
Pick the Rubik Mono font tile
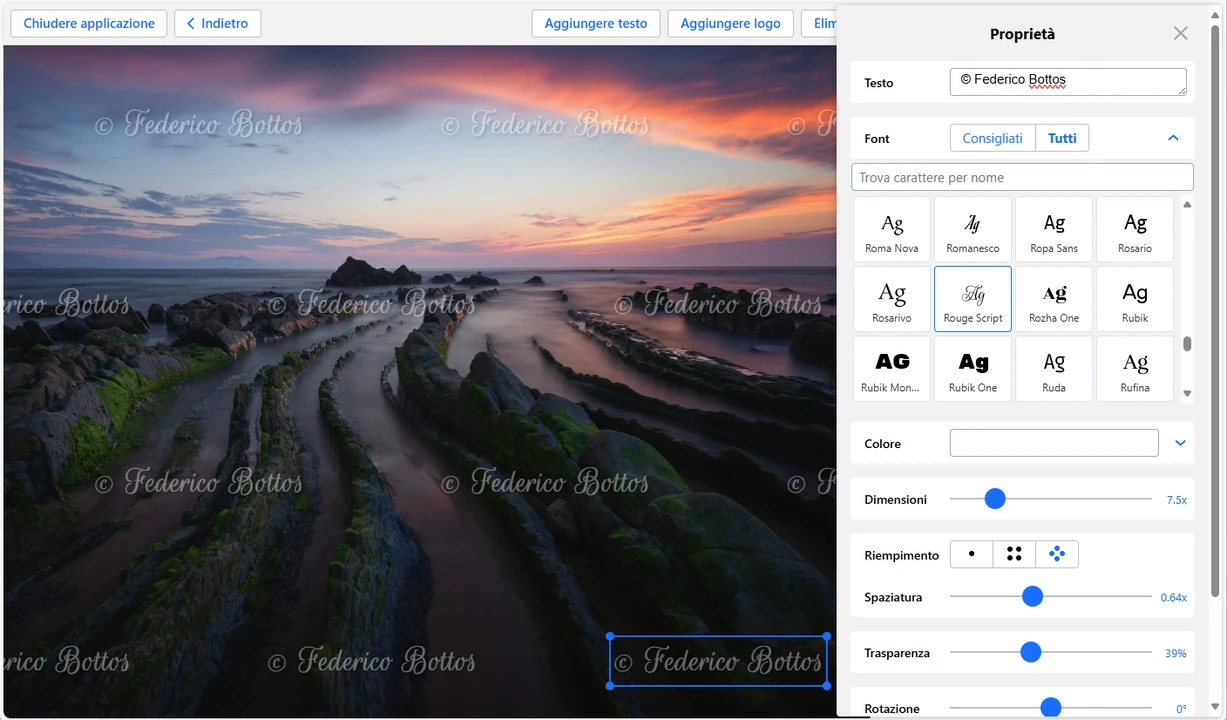[x=891, y=369]
